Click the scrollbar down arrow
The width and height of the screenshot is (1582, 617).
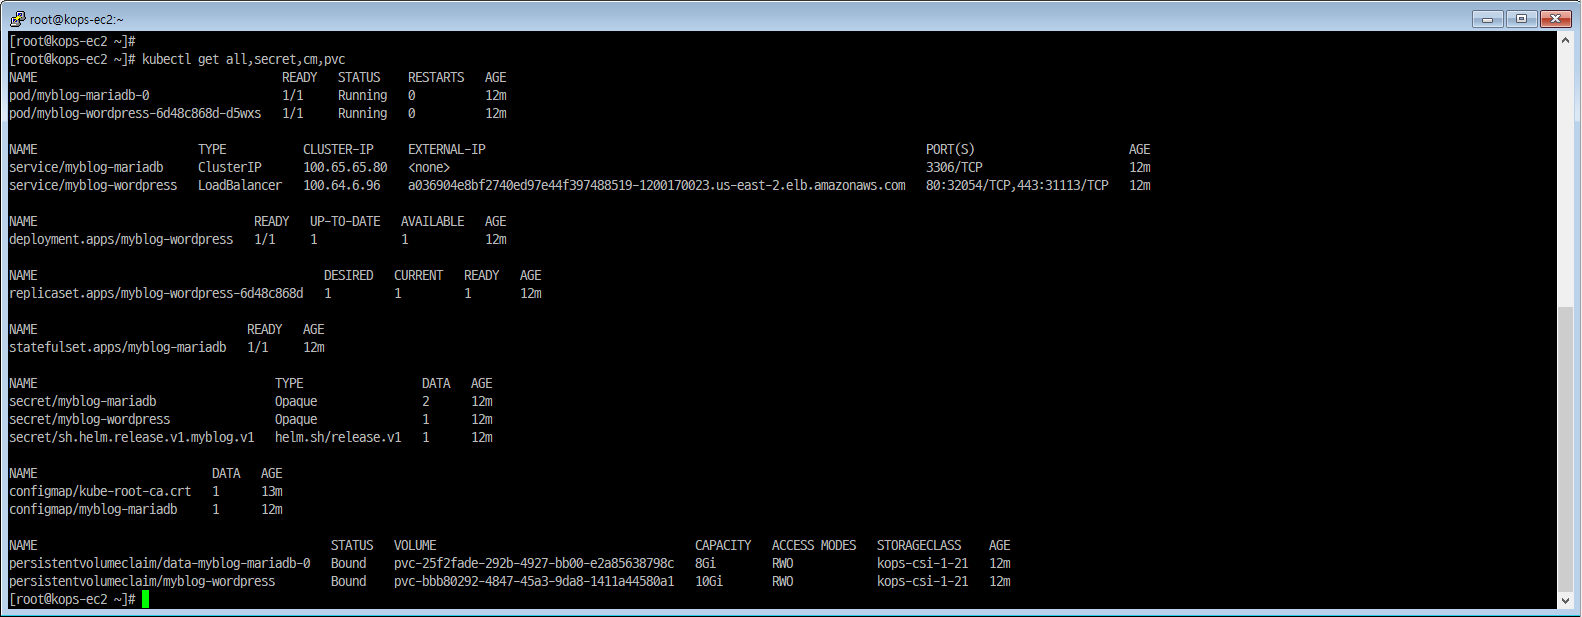coord(1565,600)
